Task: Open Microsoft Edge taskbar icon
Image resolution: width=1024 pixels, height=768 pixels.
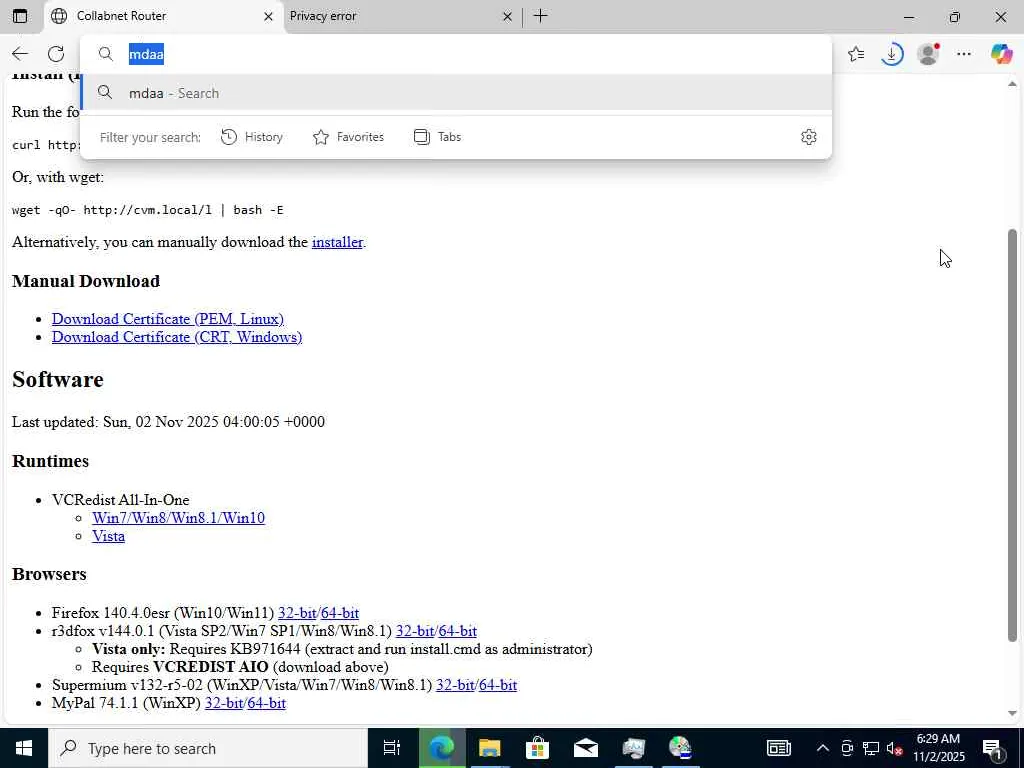Action: coord(441,748)
